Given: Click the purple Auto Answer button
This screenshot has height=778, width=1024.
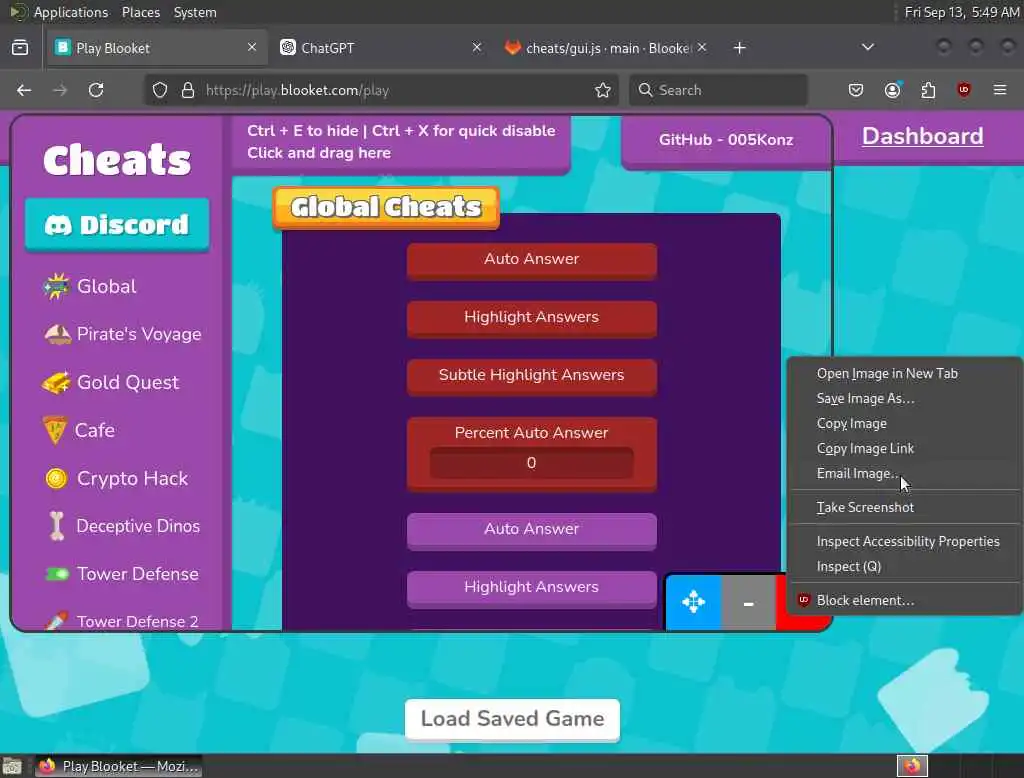Looking at the screenshot, I should point(532,530).
